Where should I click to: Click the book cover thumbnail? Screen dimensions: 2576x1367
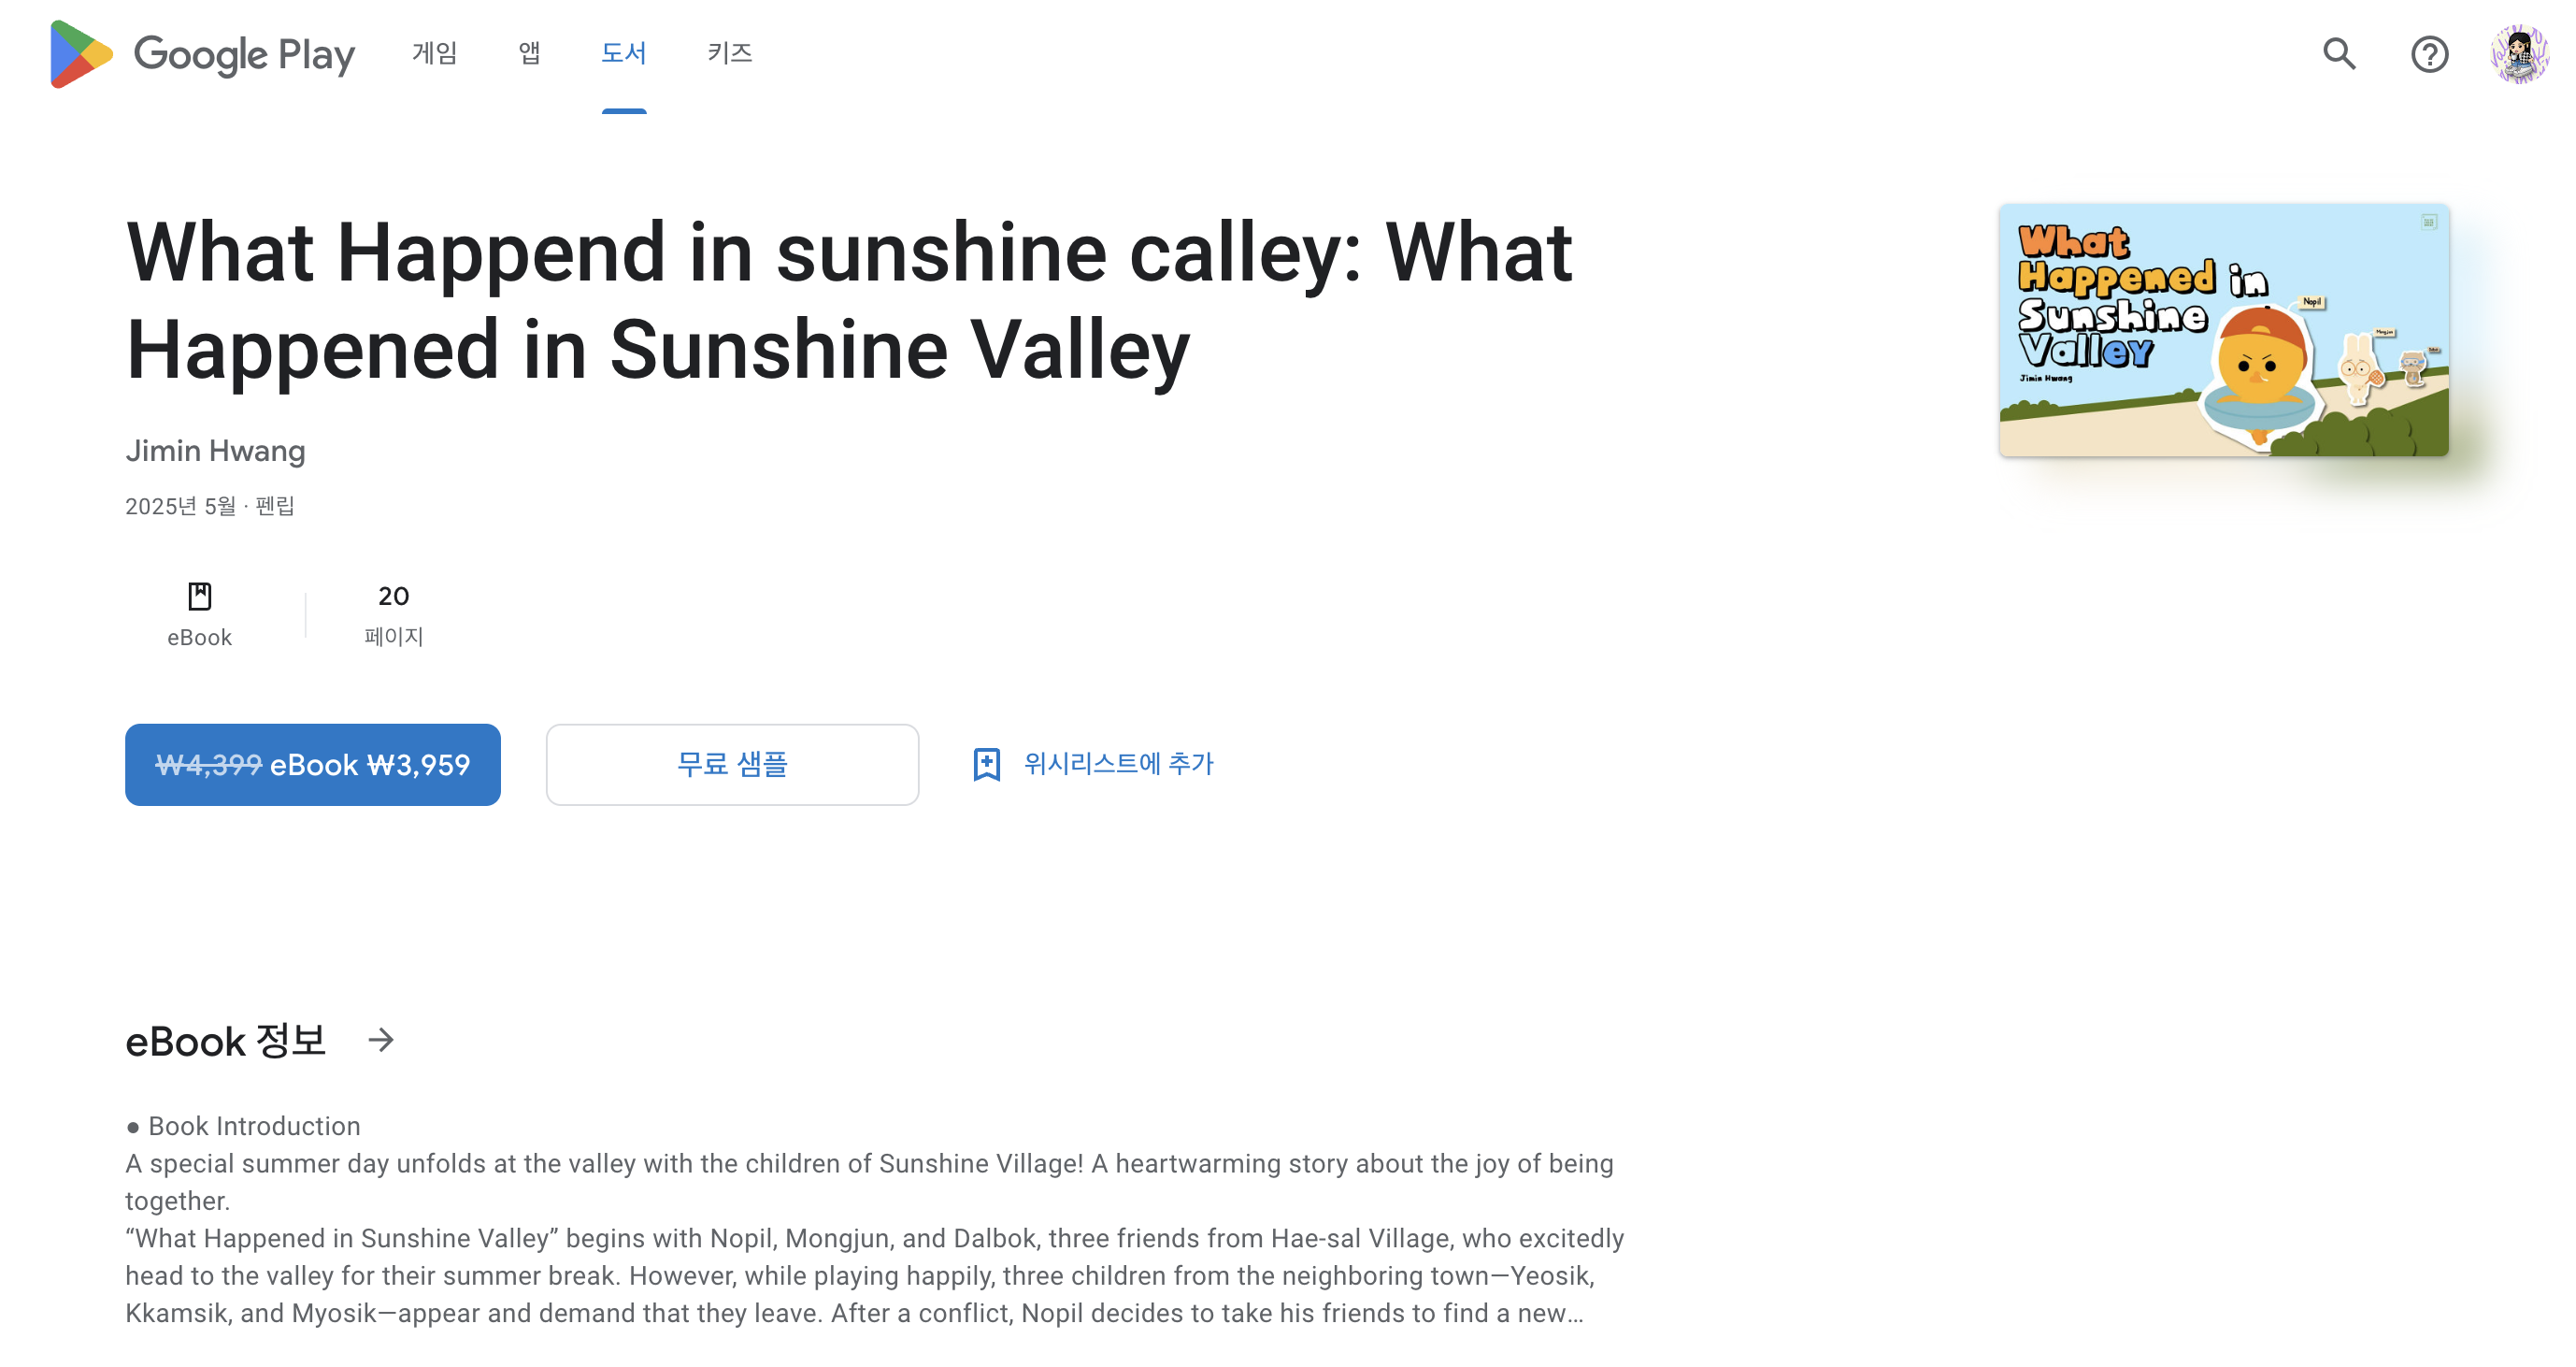(2223, 330)
